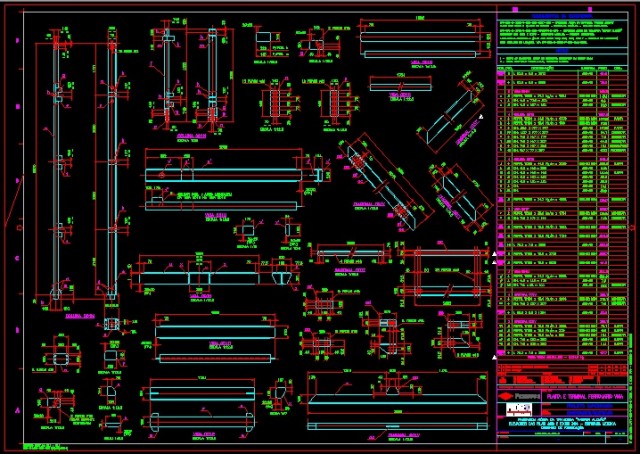Screen dimensions: 640x454
Task: Select the white company logo below Petrobras logo
Action: click(x=521, y=410)
